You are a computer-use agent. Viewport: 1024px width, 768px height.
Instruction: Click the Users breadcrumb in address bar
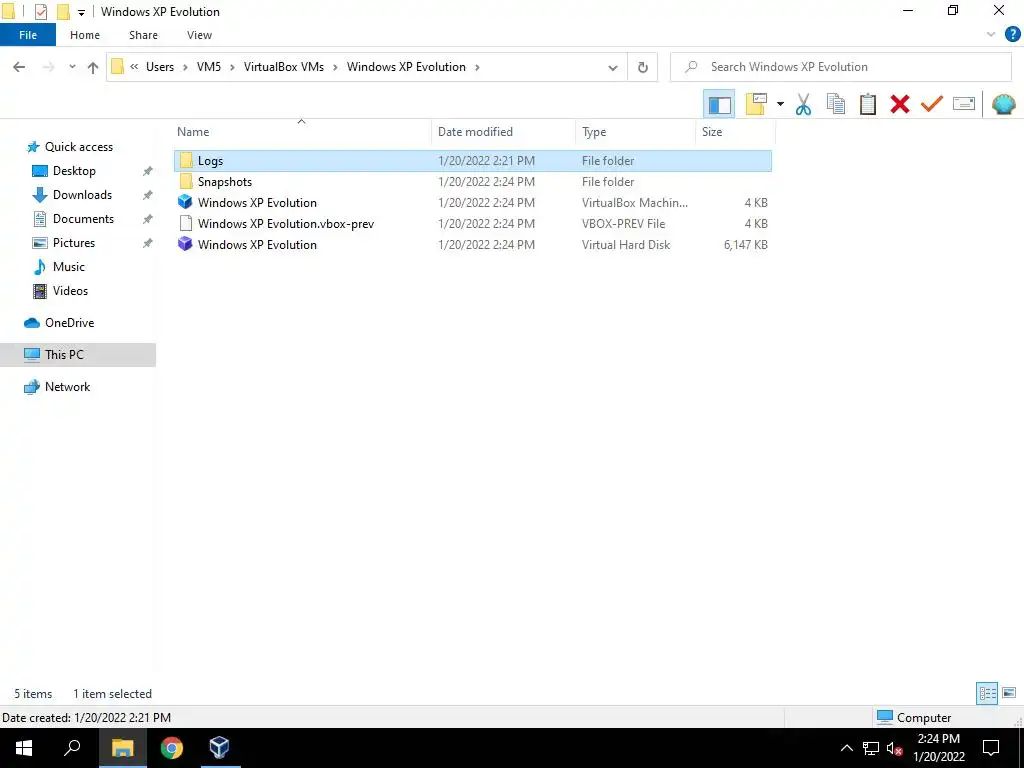click(160, 67)
